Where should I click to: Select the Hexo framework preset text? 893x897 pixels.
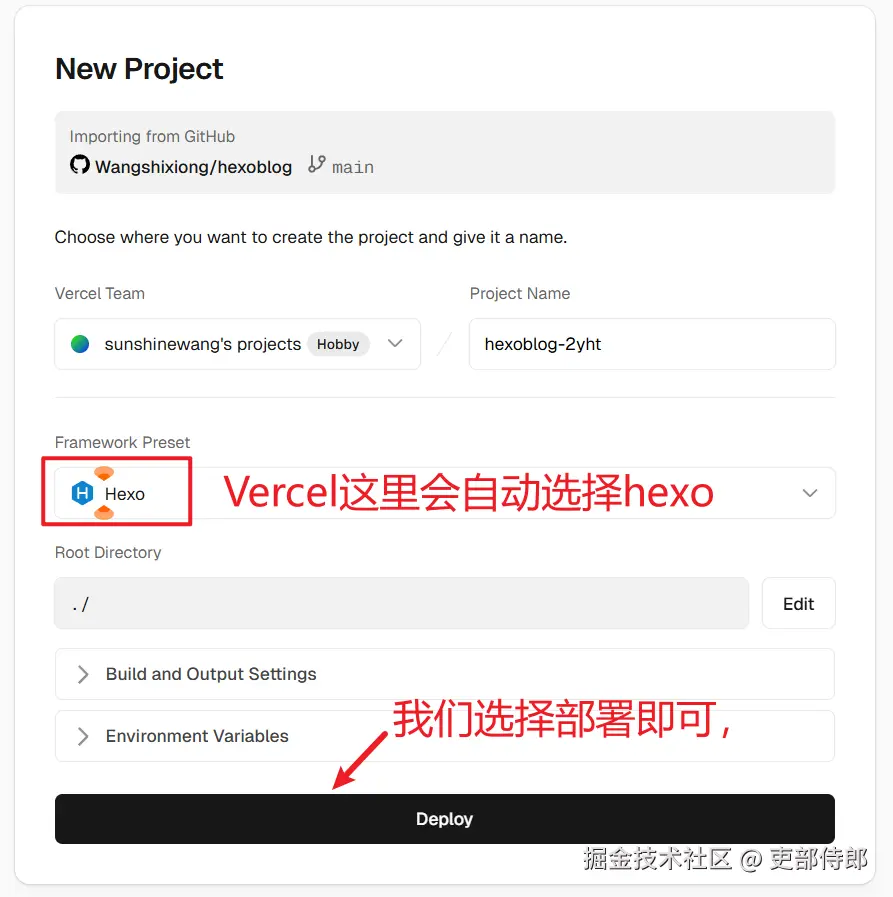point(125,494)
